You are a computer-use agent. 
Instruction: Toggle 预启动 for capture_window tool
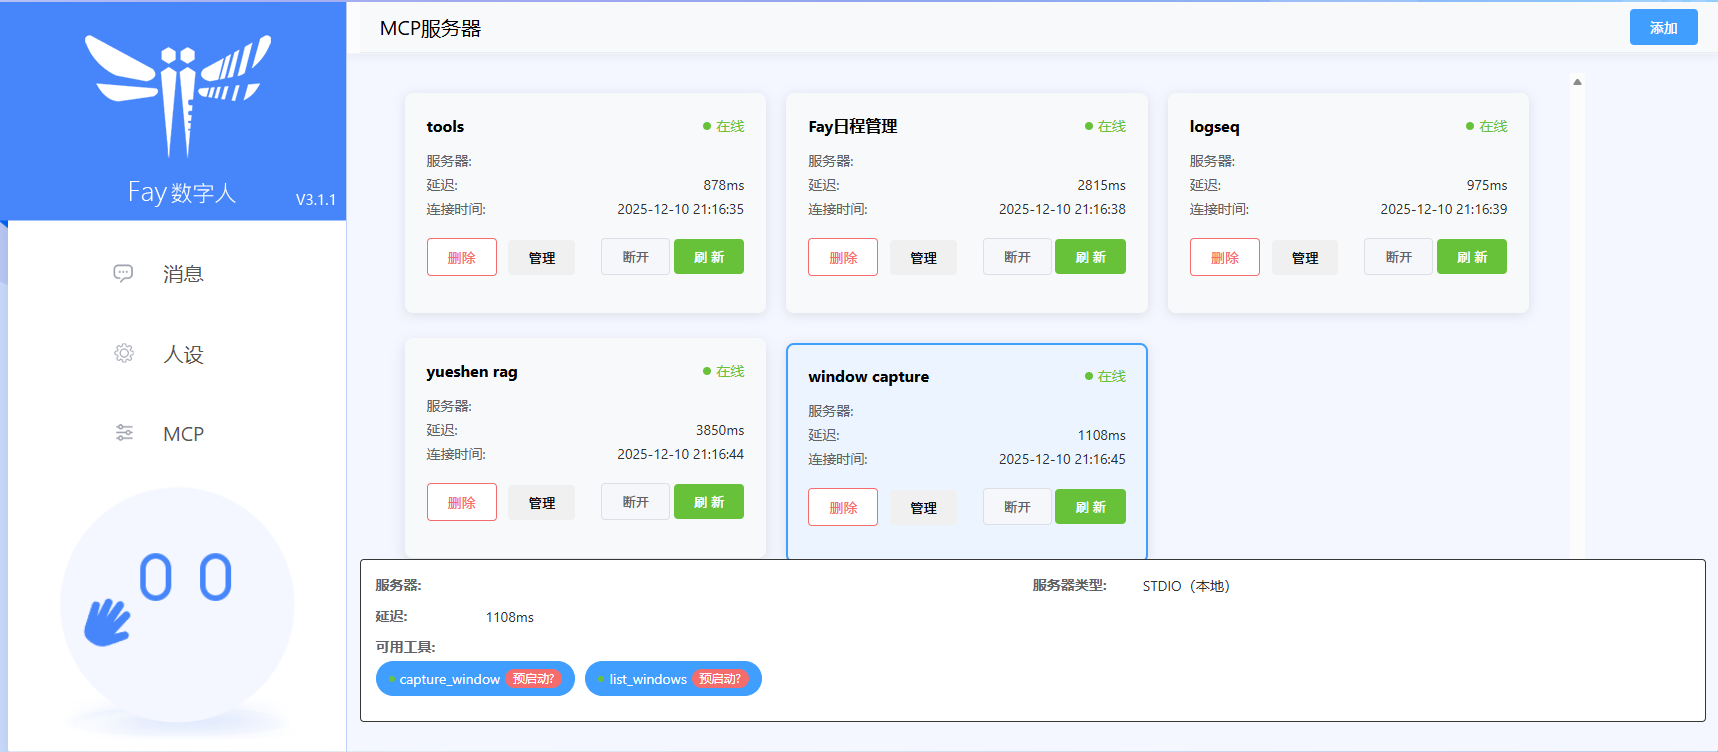(533, 679)
